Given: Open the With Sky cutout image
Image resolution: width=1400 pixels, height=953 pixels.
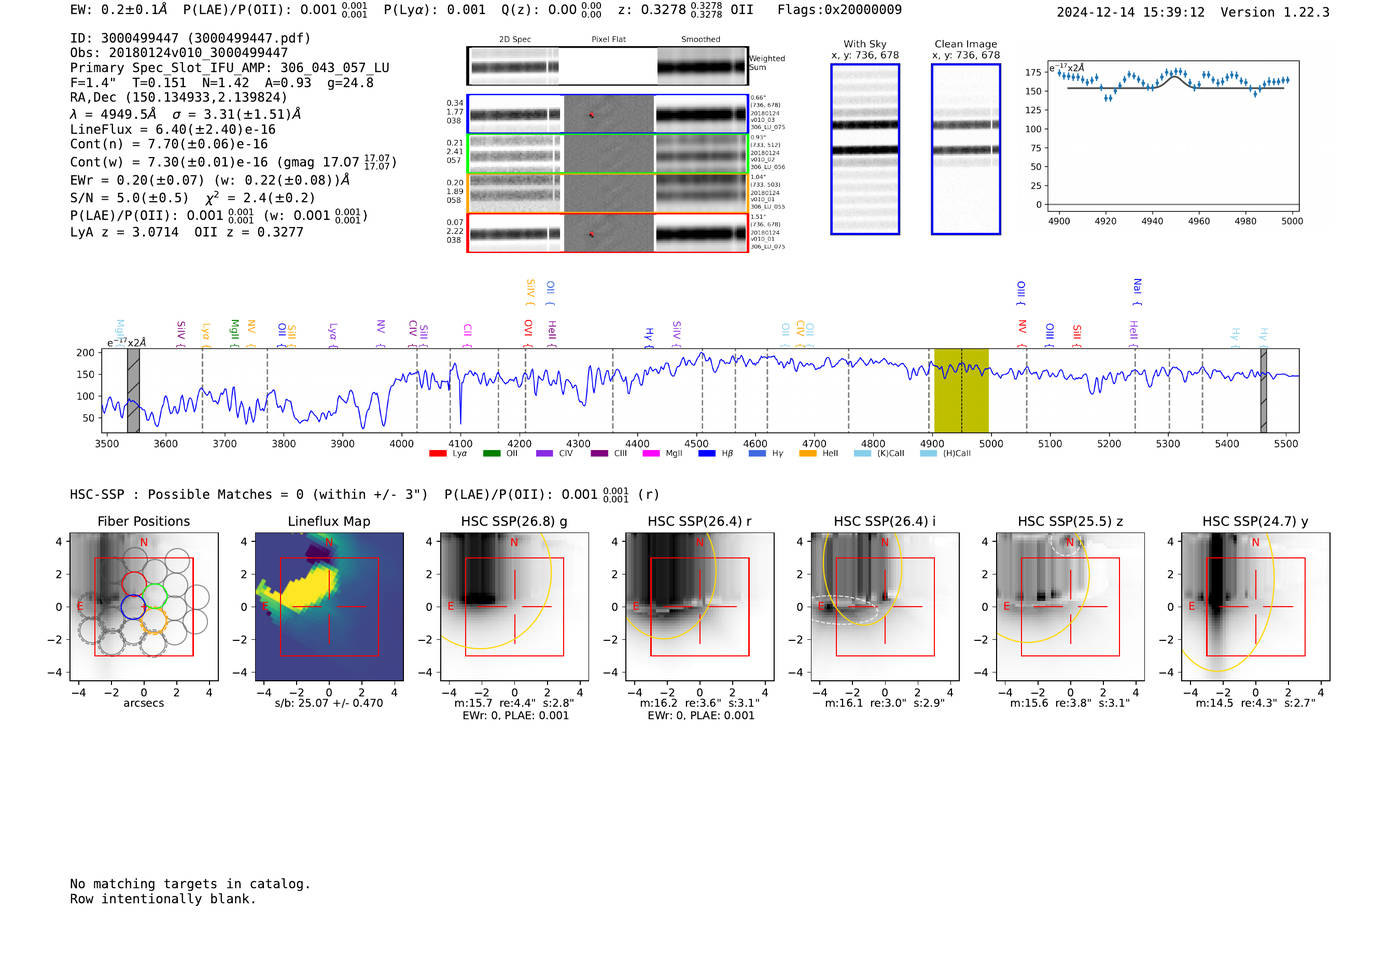Looking at the screenshot, I should (x=865, y=149).
